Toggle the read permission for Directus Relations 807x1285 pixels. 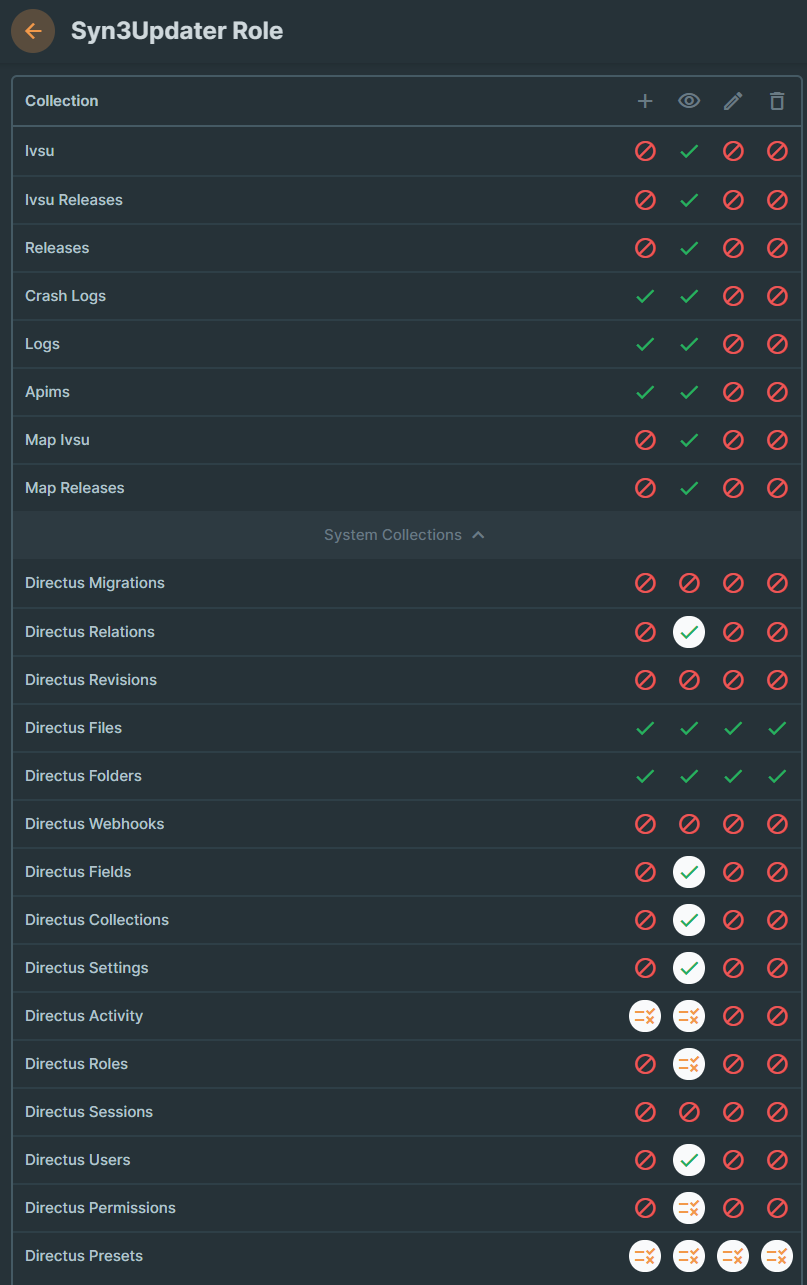[689, 632]
